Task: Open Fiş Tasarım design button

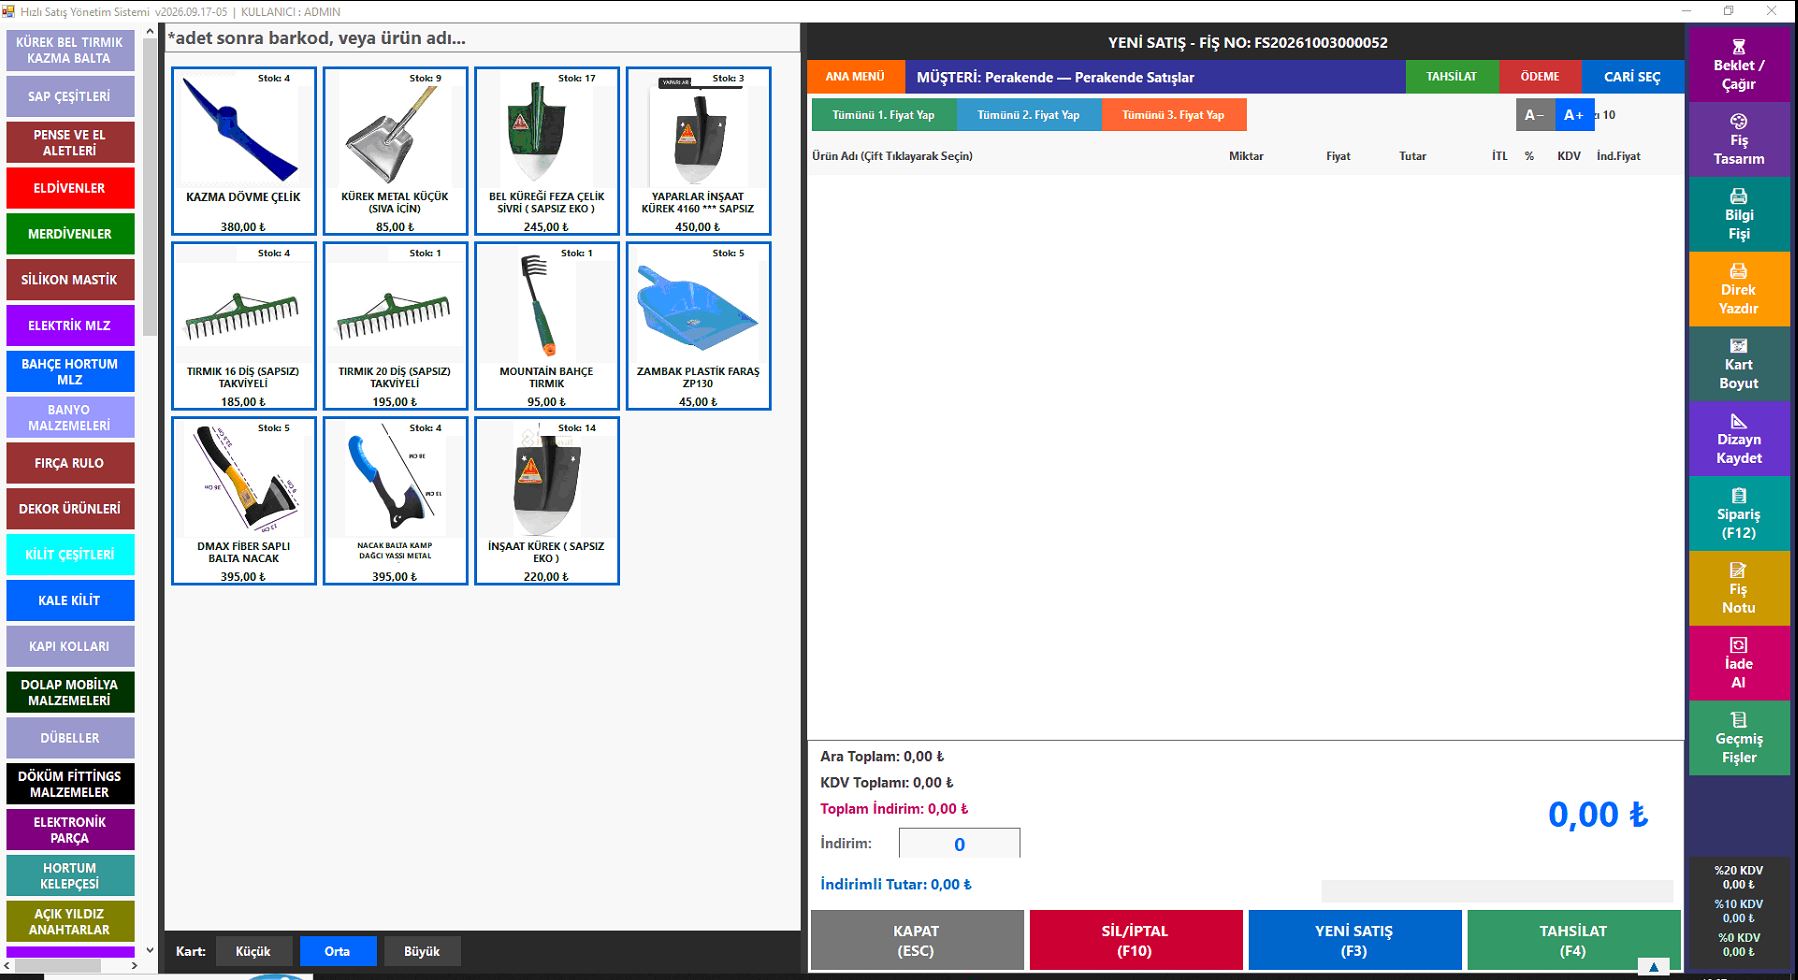Action: (1738, 139)
